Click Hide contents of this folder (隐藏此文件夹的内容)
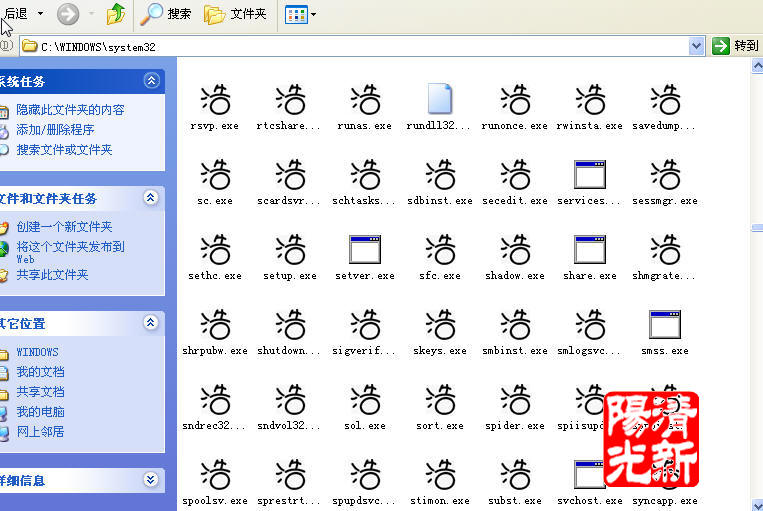The image size is (763, 511). tap(70, 110)
